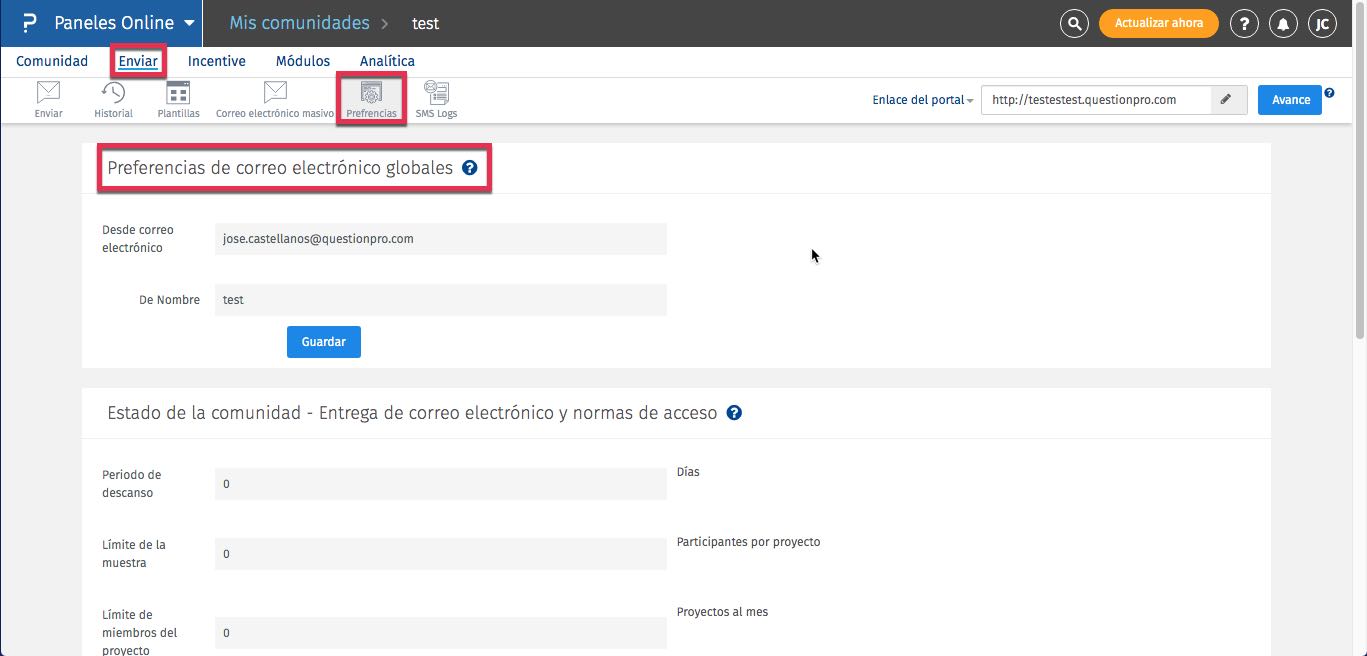Click the Desde correo electrónico input field
This screenshot has width=1367, height=656.
pos(440,239)
